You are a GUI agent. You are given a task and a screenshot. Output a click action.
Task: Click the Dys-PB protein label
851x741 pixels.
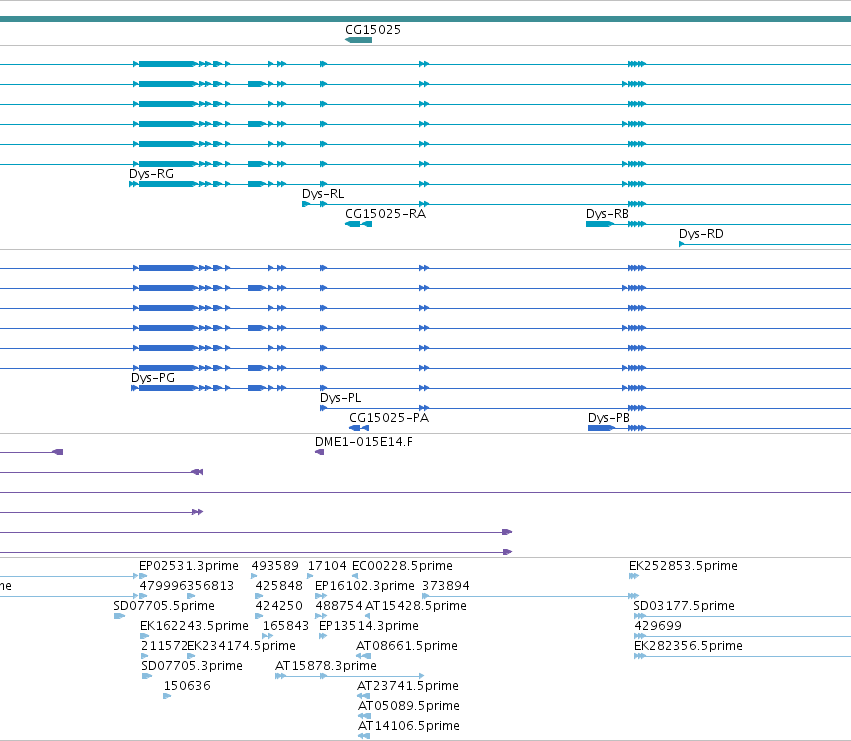pyautogui.click(x=609, y=418)
